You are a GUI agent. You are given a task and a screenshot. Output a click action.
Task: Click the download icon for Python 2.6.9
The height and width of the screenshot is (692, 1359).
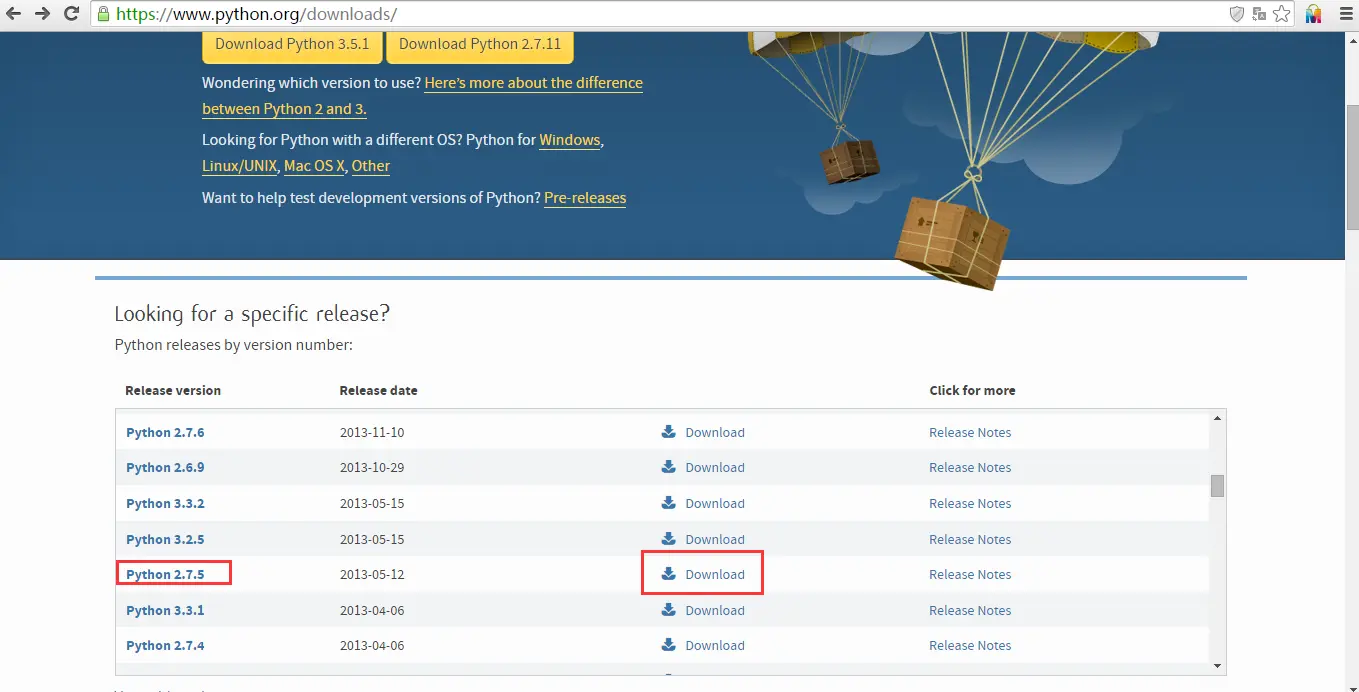669,467
